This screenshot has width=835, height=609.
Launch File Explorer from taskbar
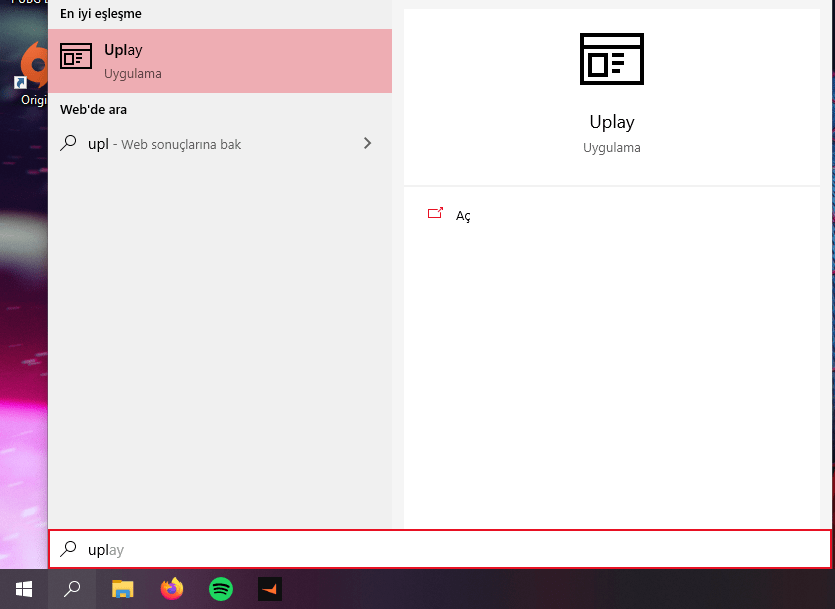pyautogui.click(x=122, y=589)
